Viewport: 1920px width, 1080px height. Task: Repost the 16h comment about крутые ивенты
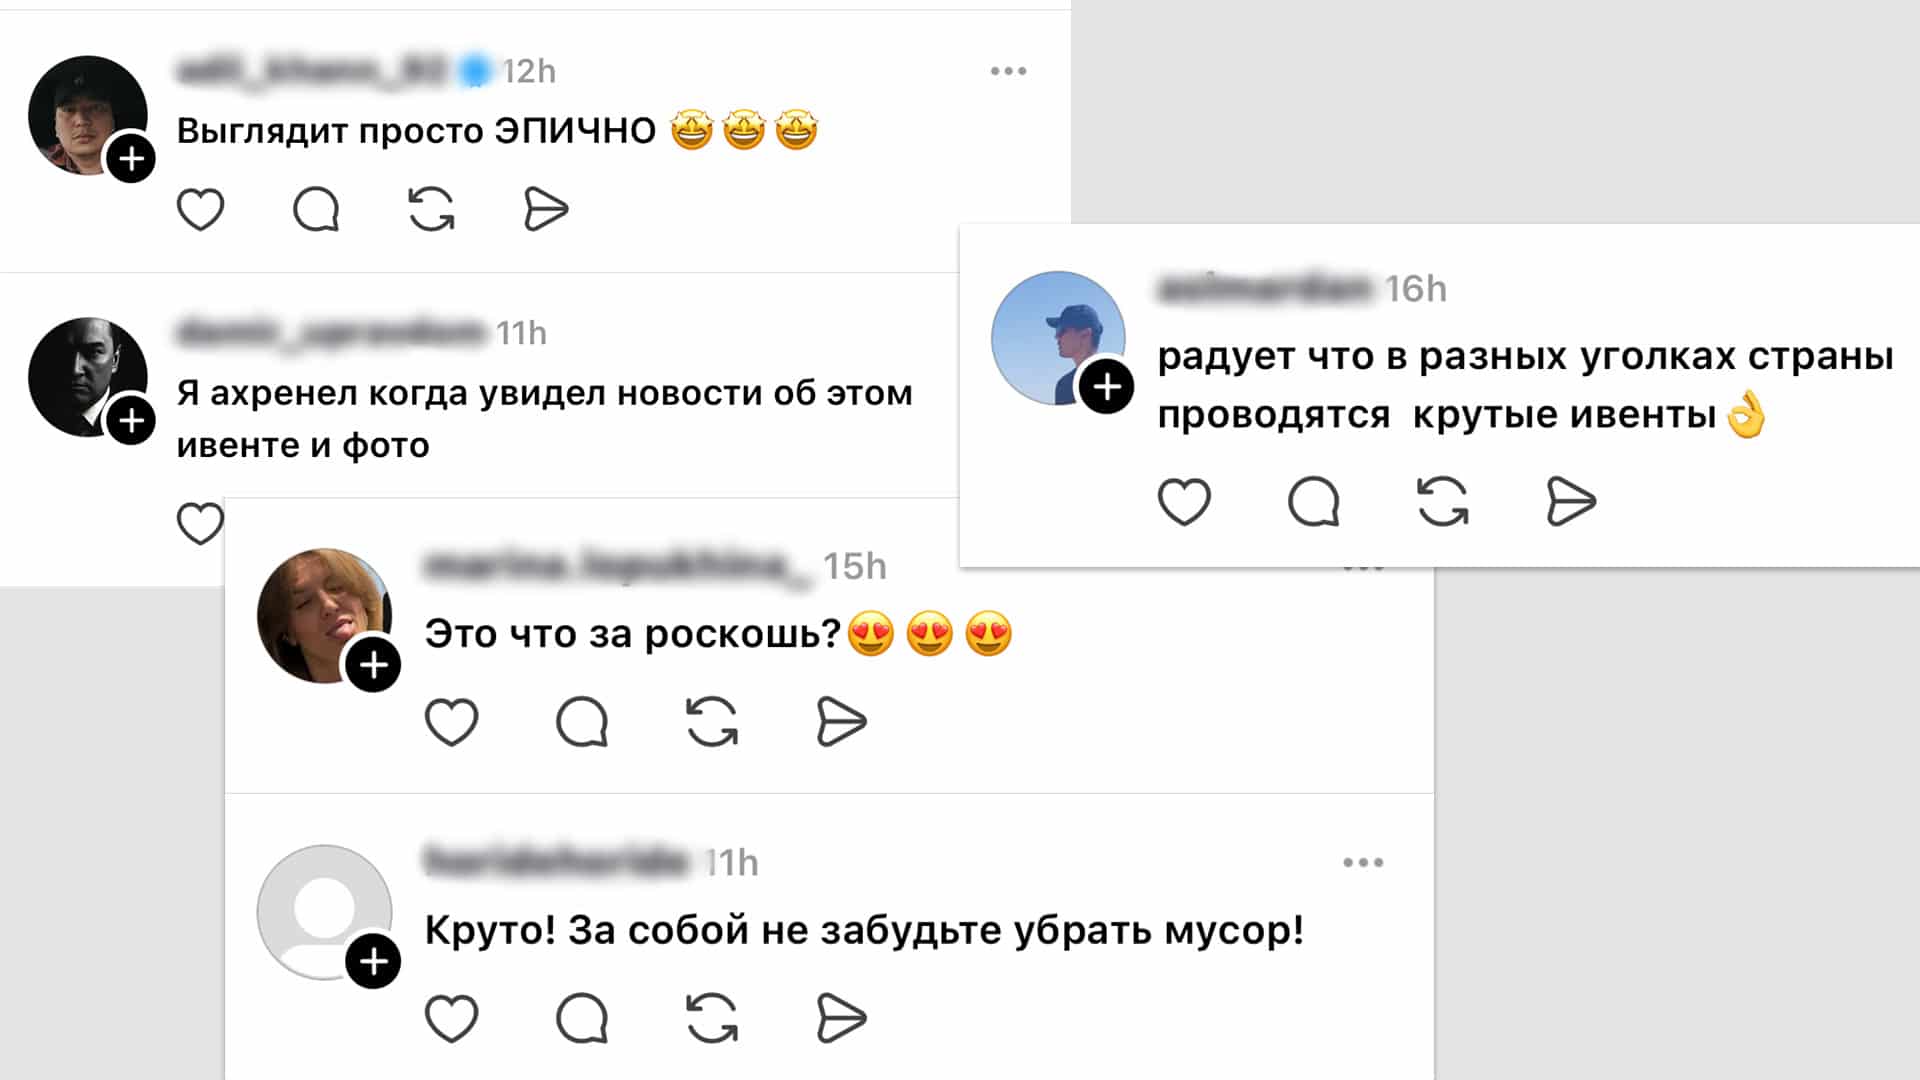pos(1442,501)
